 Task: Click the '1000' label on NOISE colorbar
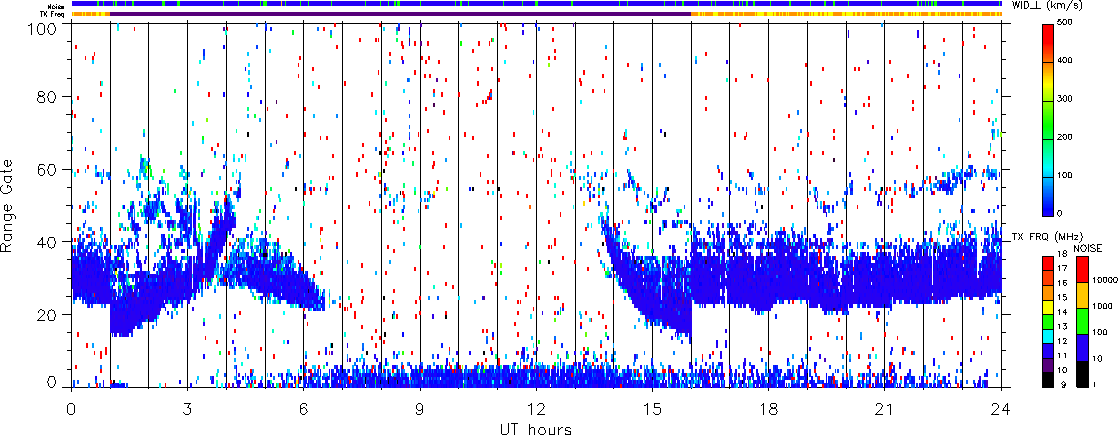point(1102,306)
